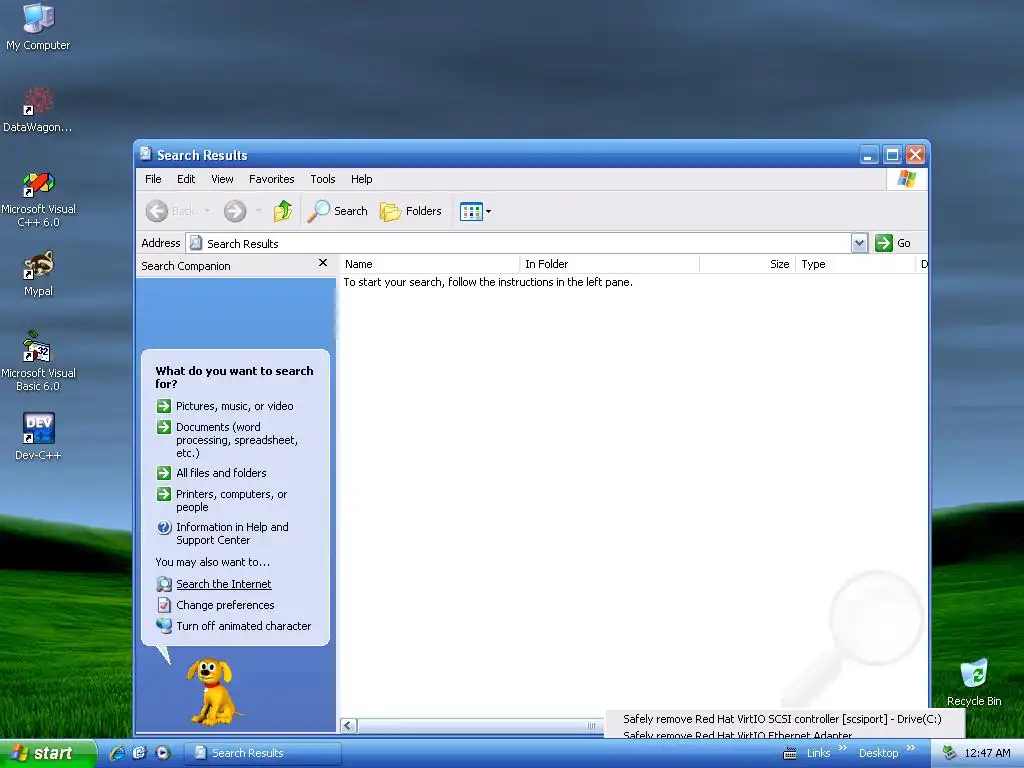Click the Forward navigation arrow

235,211
